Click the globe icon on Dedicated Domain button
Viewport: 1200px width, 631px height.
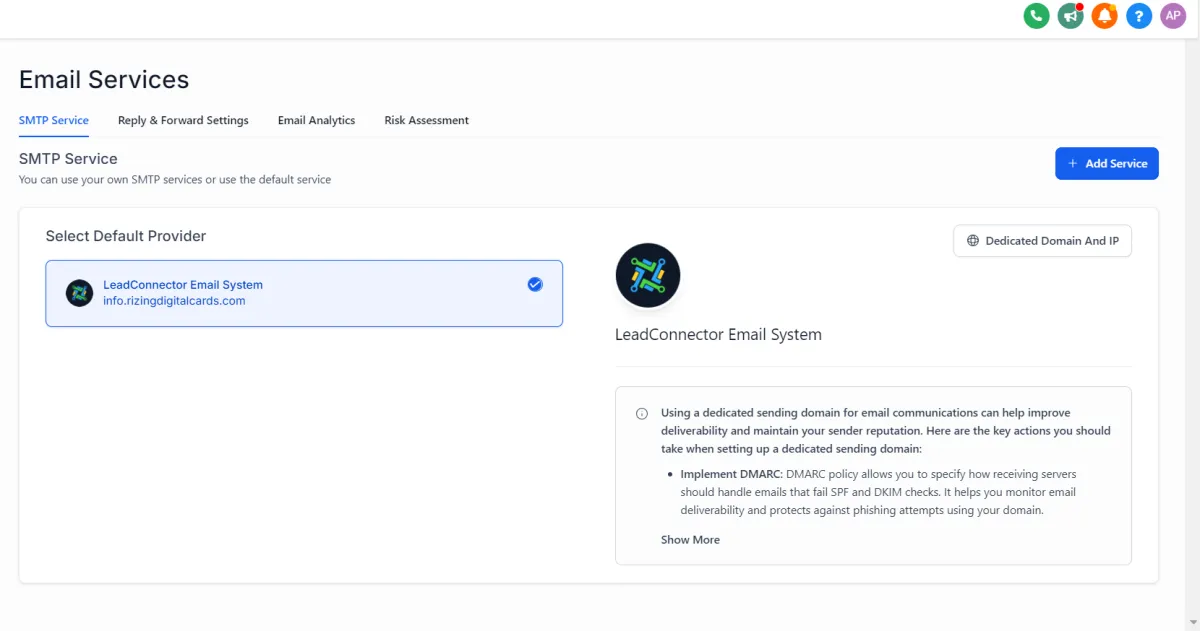pyautogui.click(x=973, y=241)
